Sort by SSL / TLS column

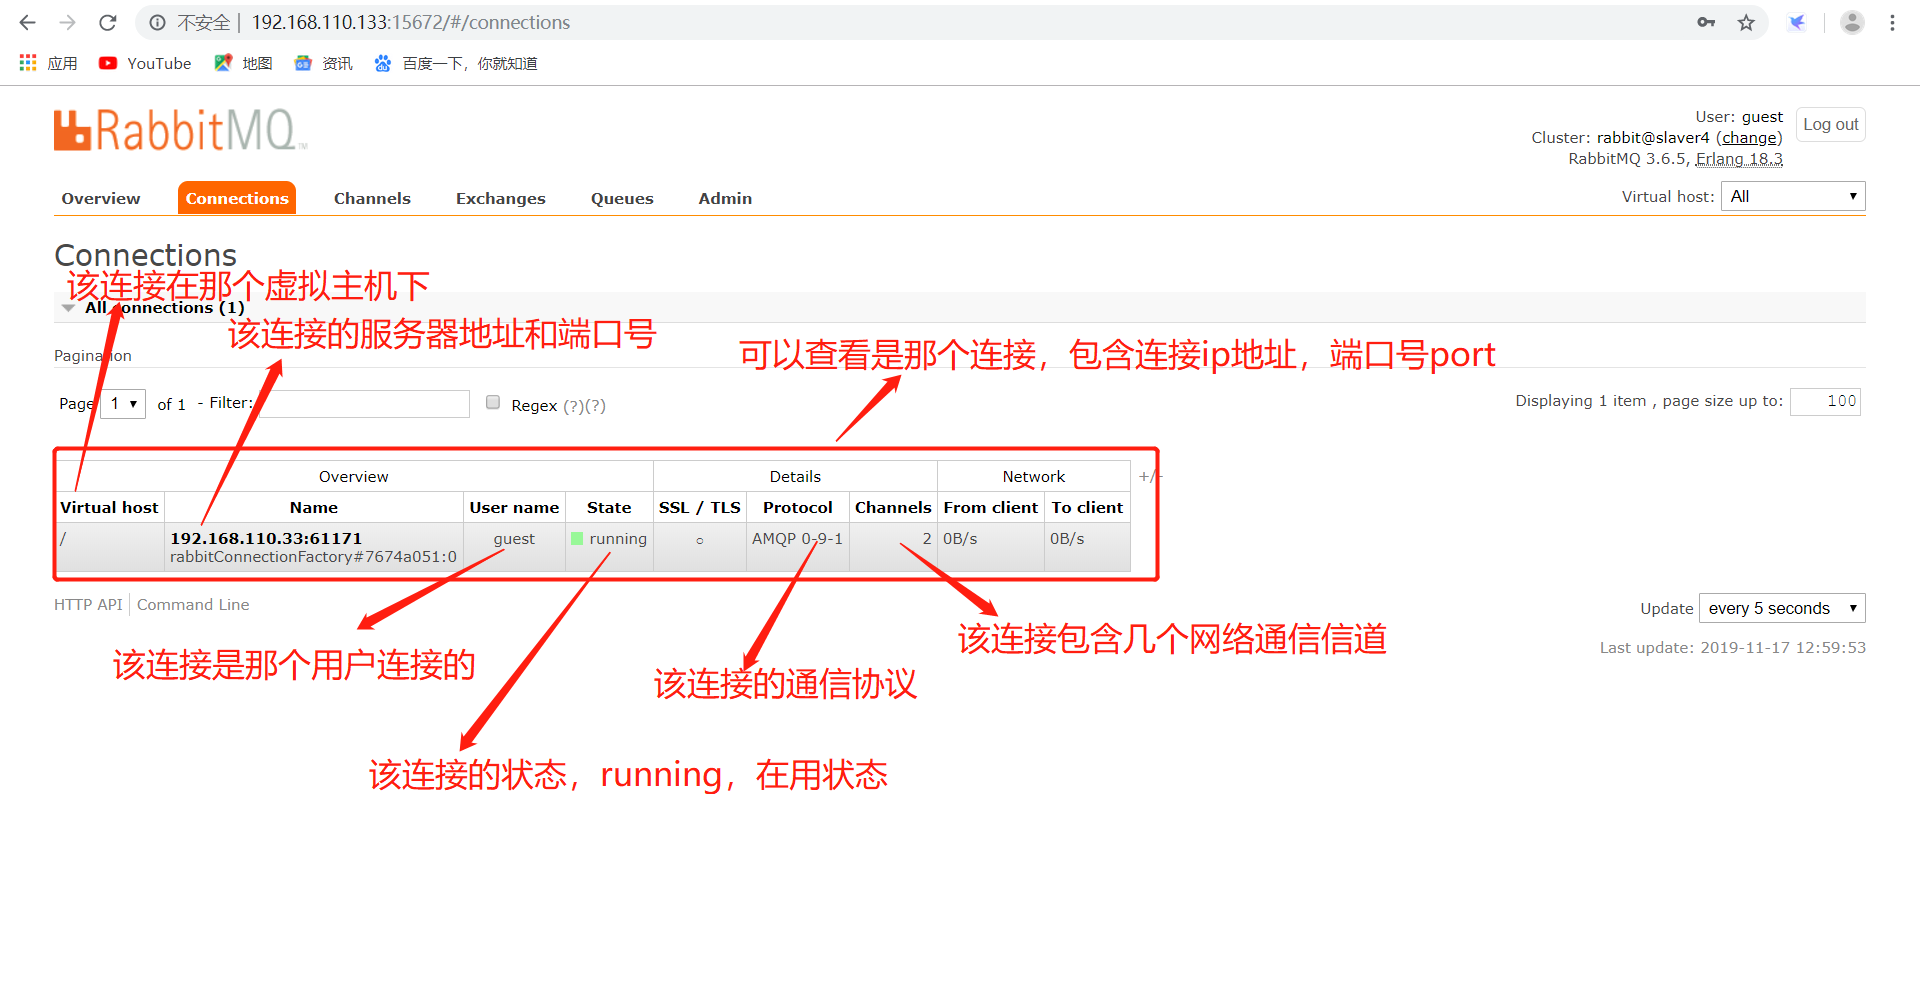pos(699,507)
